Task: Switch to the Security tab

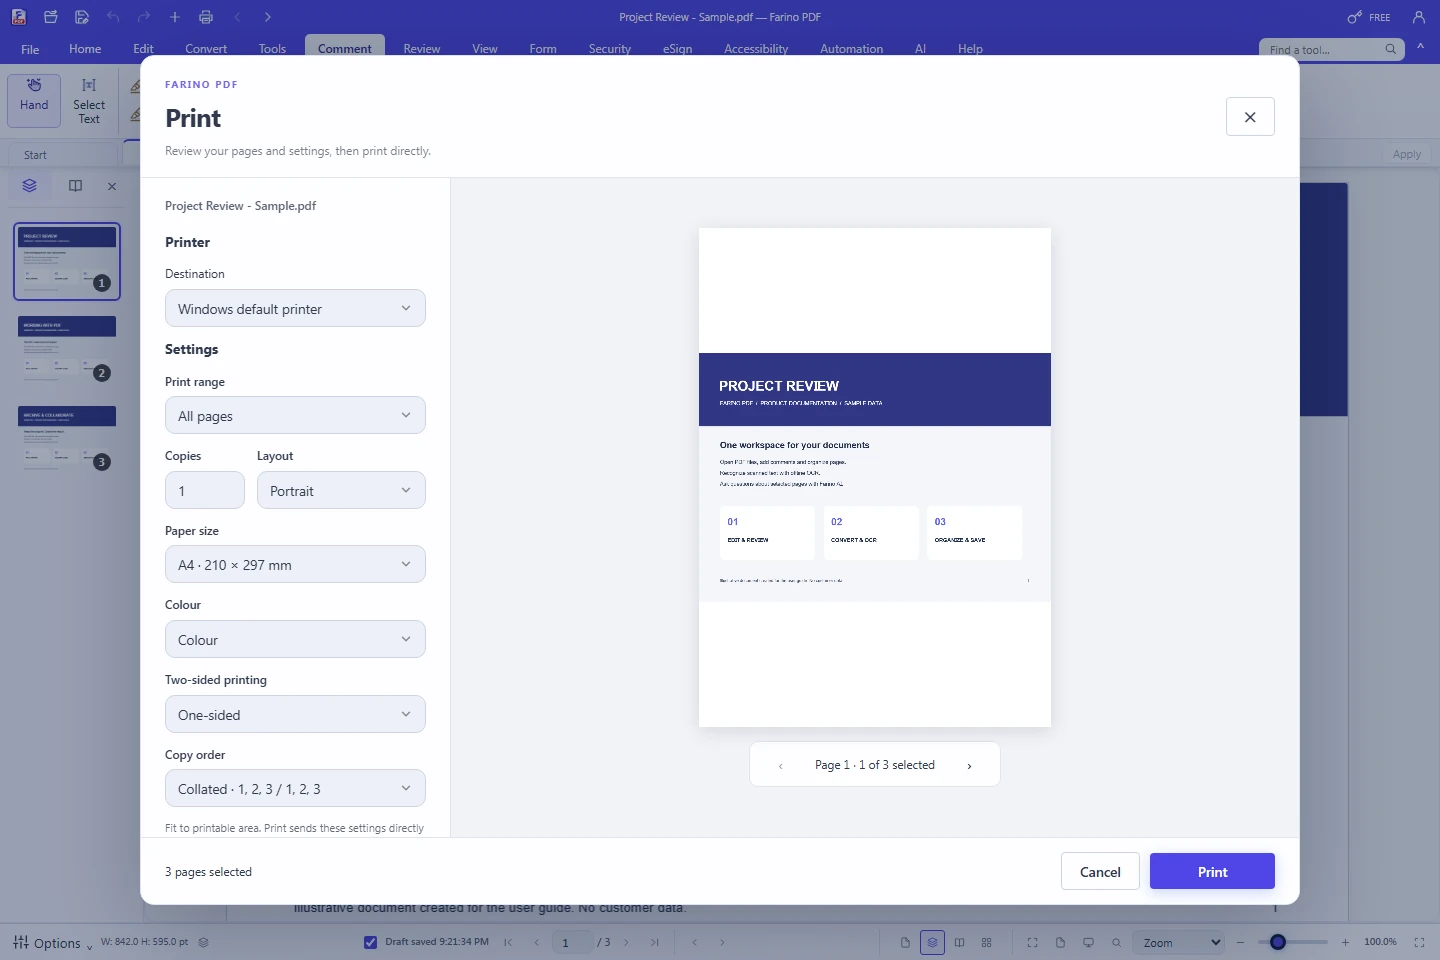Action: click(610, 49)
